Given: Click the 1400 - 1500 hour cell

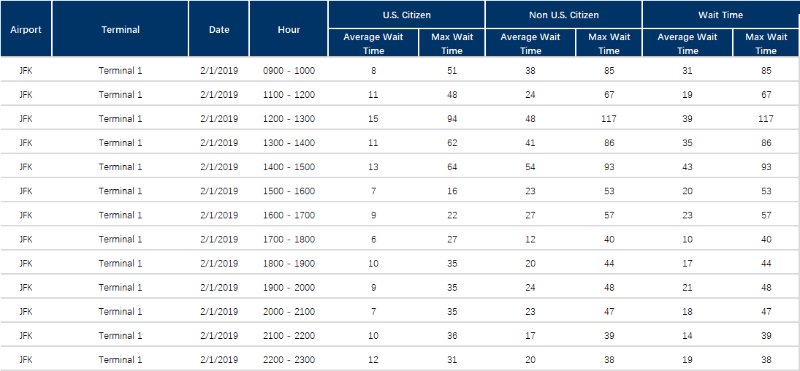Looking at the screenshot, I should 289,167.
